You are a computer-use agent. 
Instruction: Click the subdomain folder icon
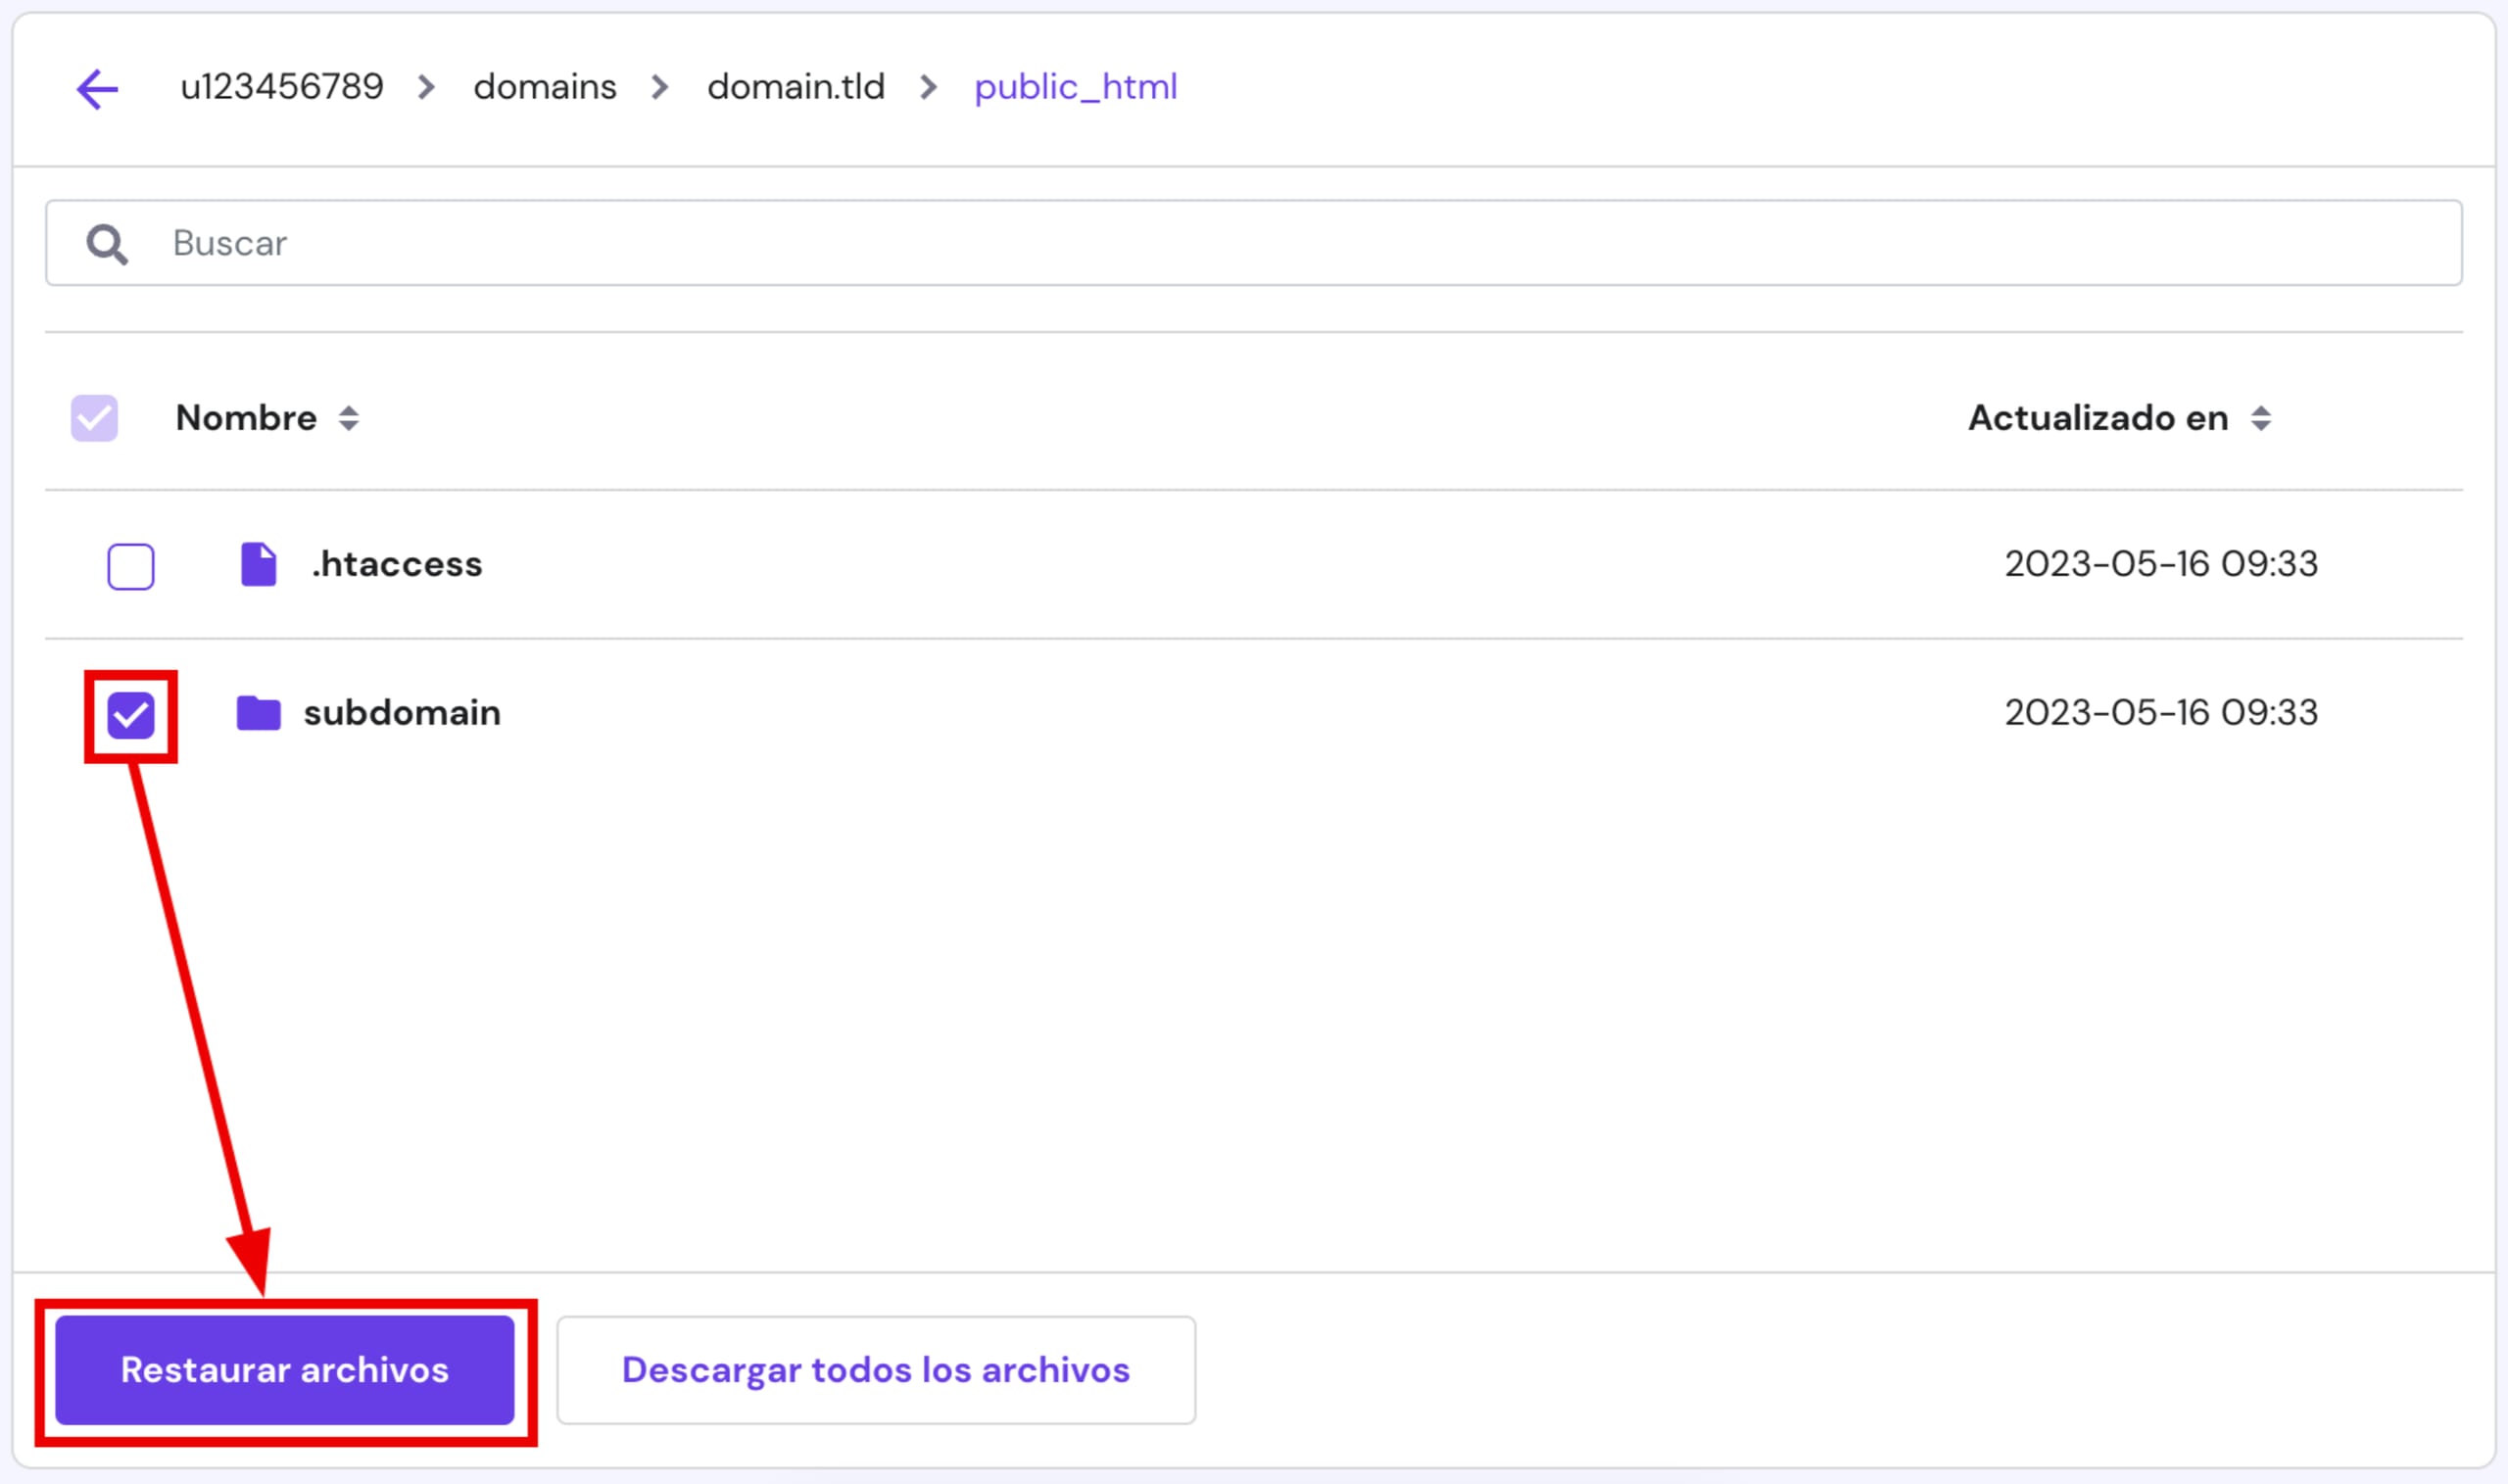pos(258,713)
